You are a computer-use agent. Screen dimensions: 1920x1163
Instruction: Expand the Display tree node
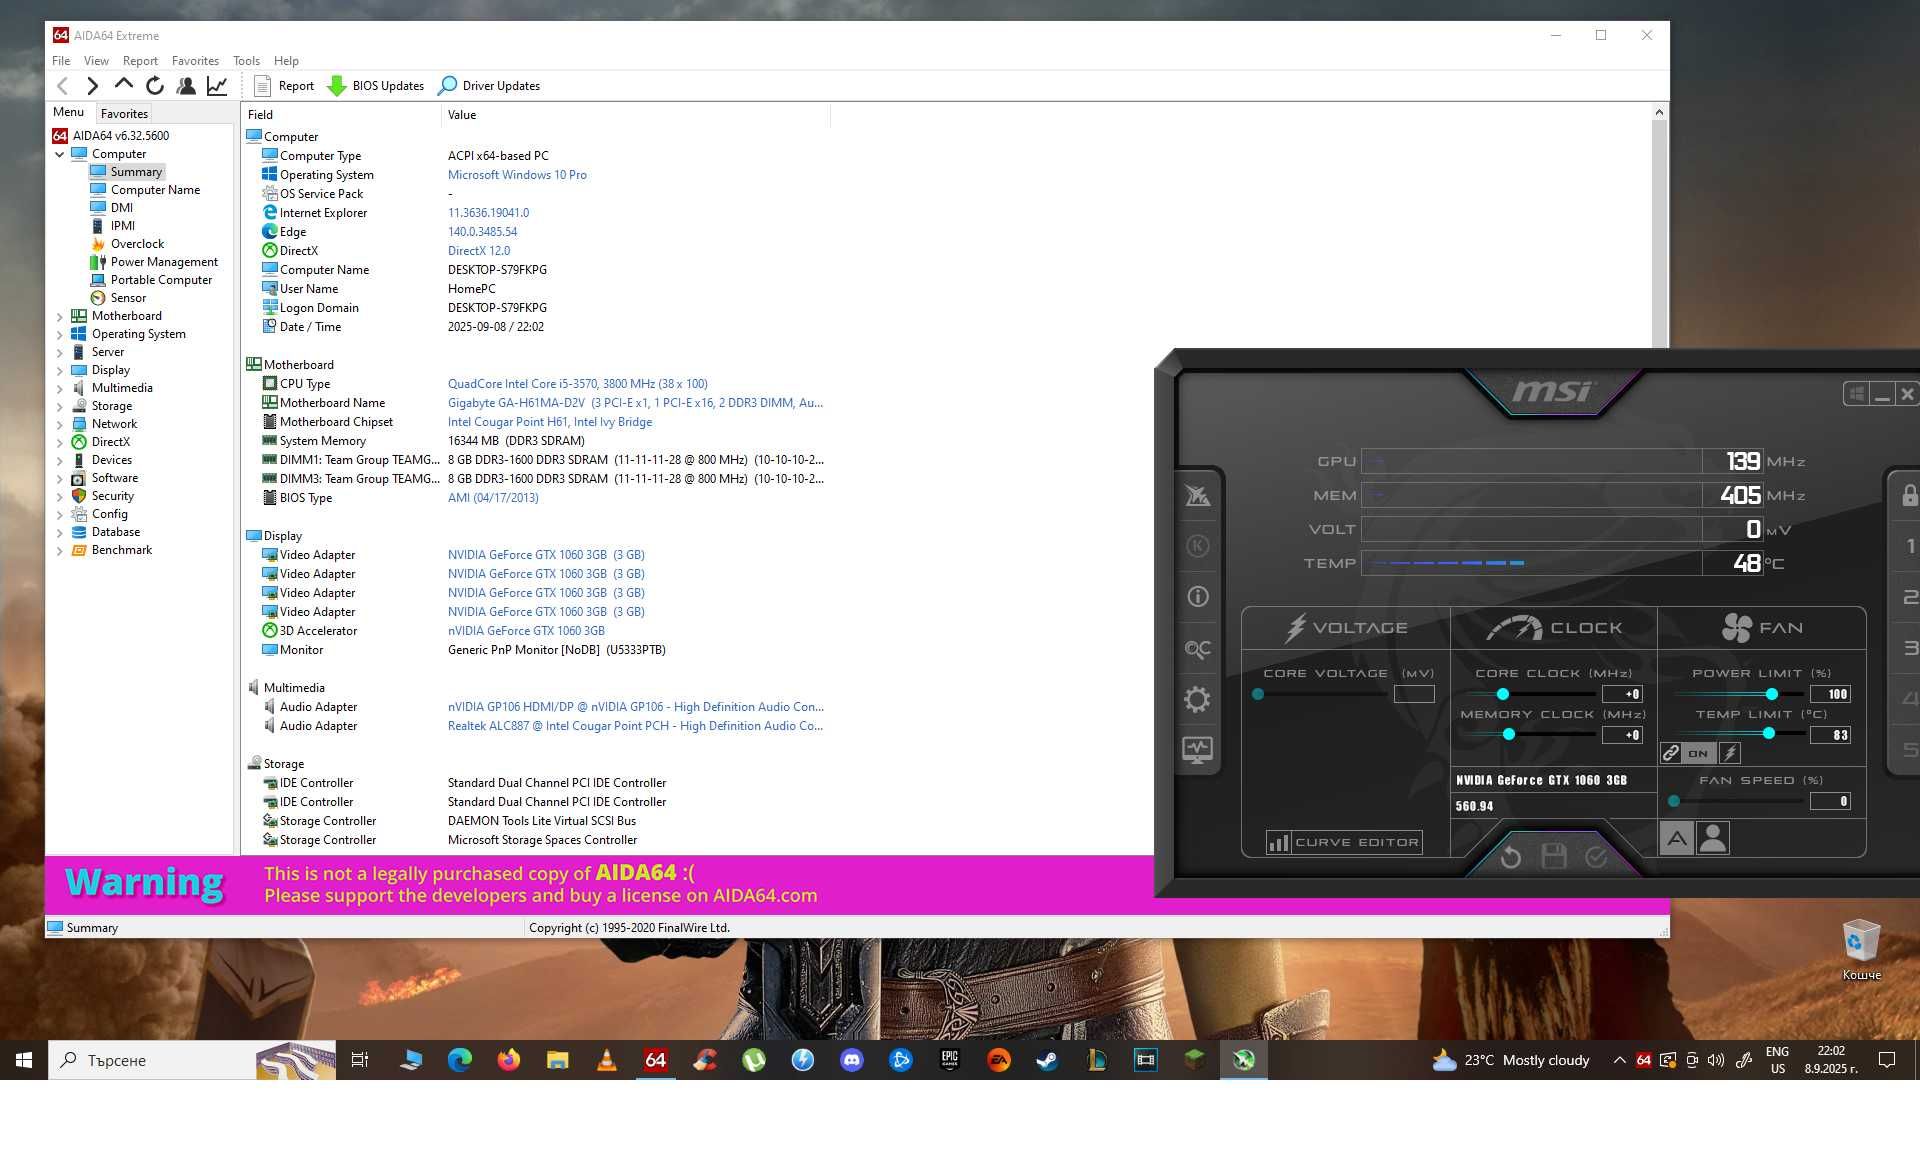pos(59,370)
